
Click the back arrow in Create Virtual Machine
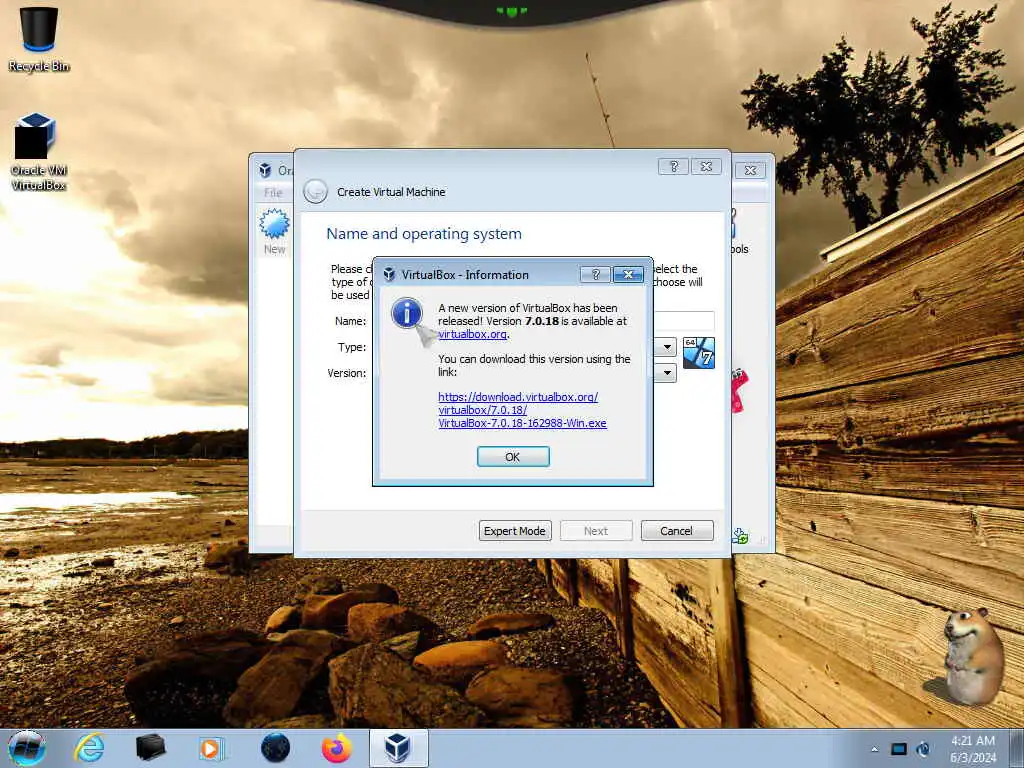pos(315,192)
